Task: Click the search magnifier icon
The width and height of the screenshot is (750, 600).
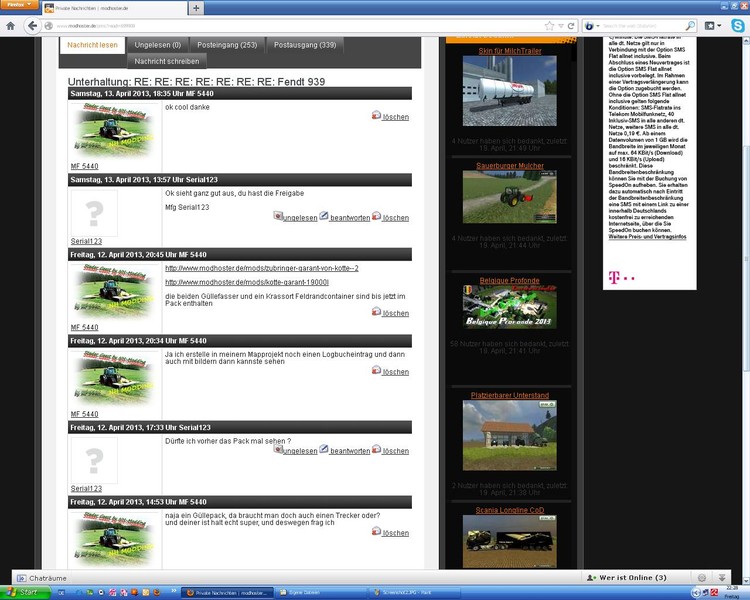Action: (690, 26)
